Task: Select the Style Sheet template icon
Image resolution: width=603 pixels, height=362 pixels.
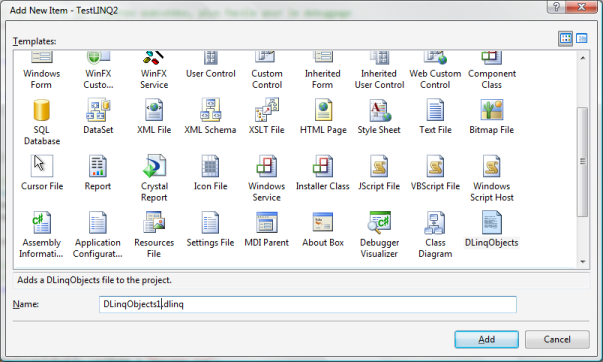Action: coord(379,110)
